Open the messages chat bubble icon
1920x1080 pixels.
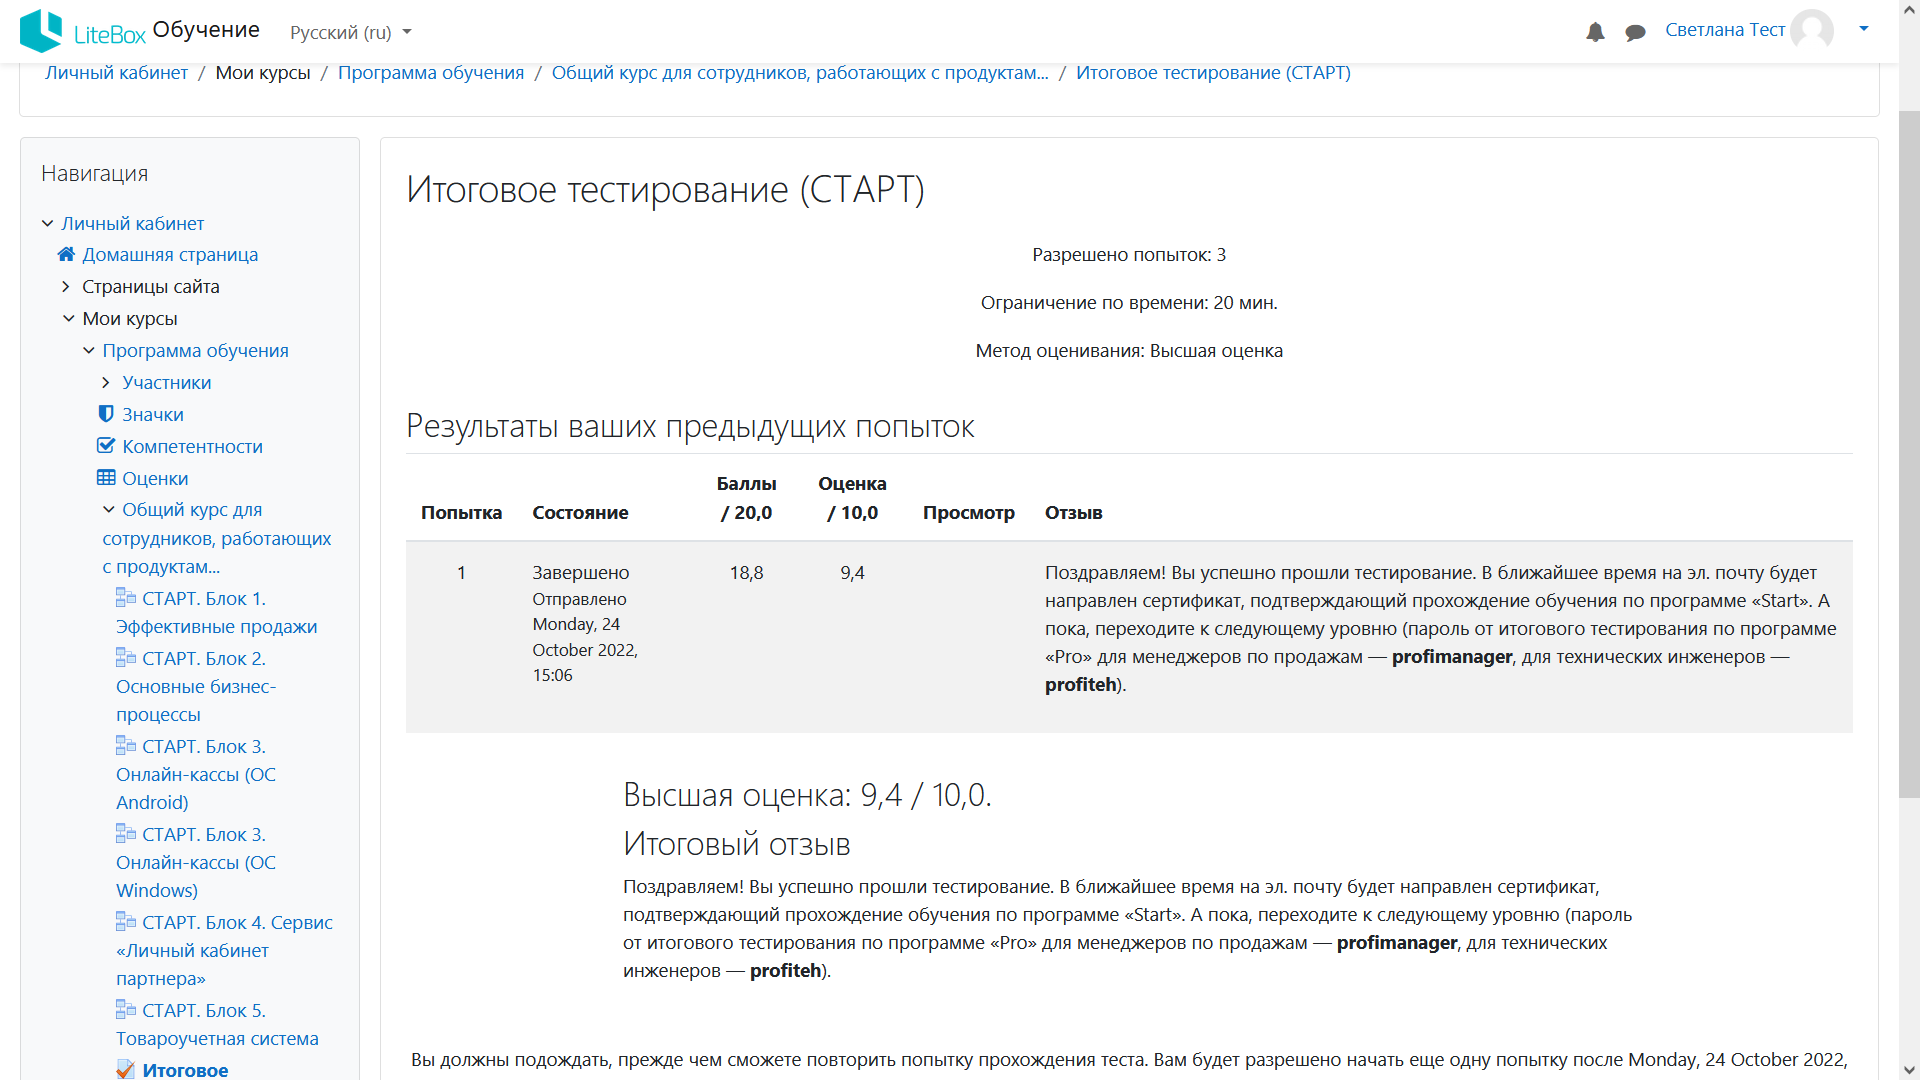pyautogui.click(x=1635, y=33)
